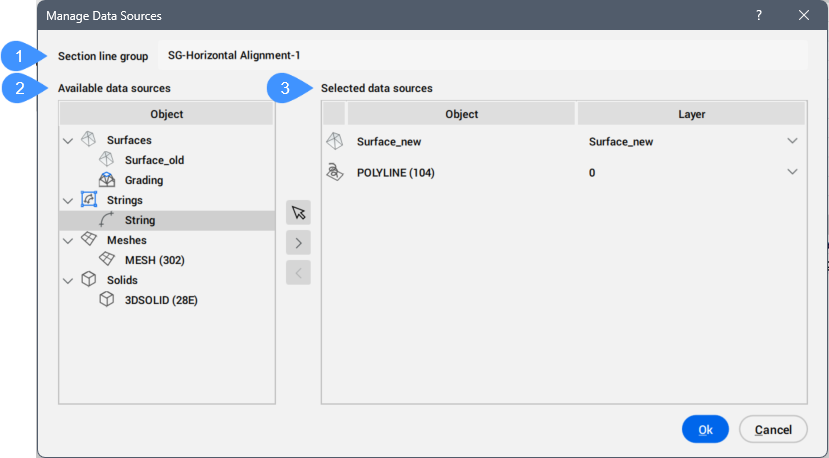The image size is (829, 458).
Task: Click the MESH (302) mesh icon
Action: tap(107, 260)
